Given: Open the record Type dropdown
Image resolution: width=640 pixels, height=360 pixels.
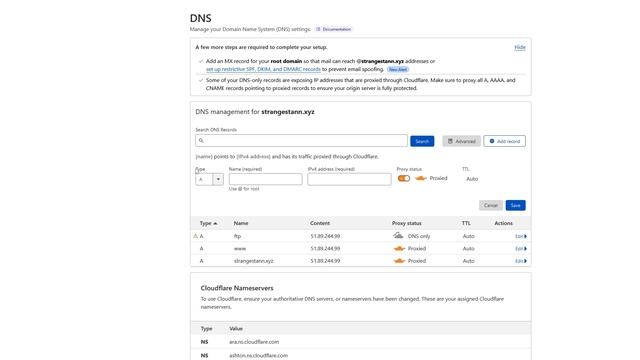Looking at the screenshot, I should [209, 179].
